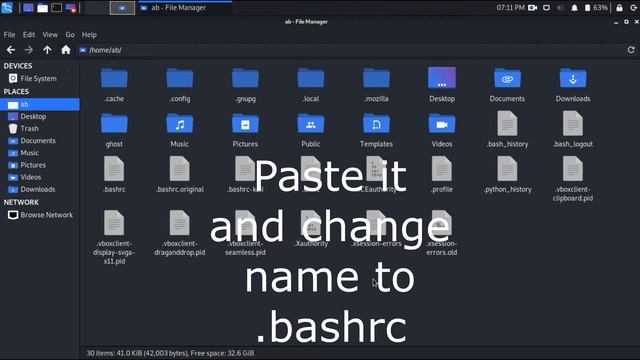Click the 07:11 PM clock
The height and width of the screenshot is (360, 640).
click(x=510, y=8)
